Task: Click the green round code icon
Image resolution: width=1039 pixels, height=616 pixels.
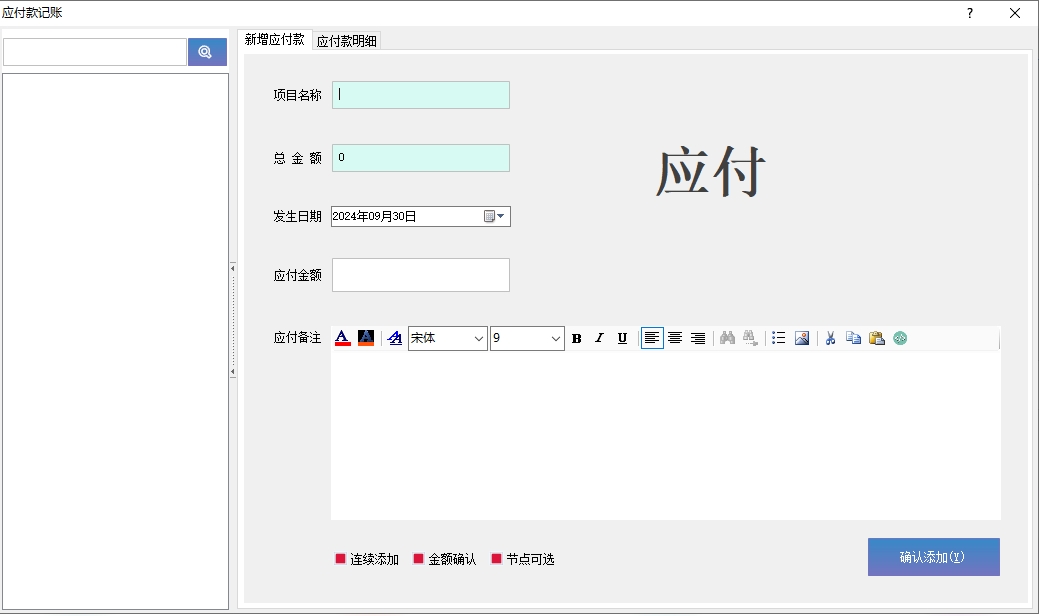Action: (x=900, y=338)
